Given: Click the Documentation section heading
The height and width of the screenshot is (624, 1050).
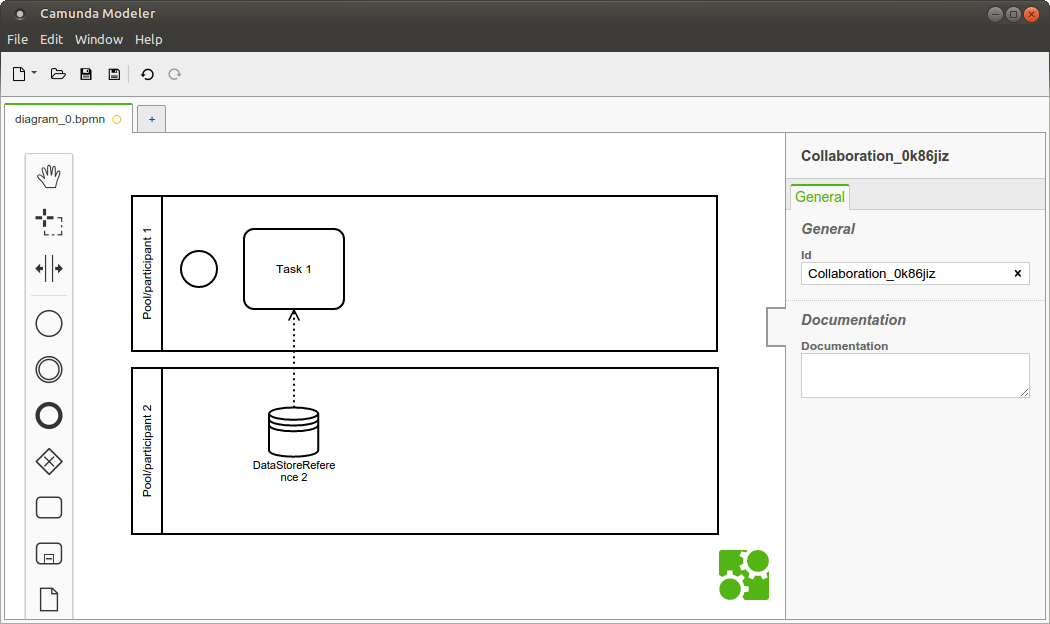Looking at the screenshot, I should pos(854,320).
